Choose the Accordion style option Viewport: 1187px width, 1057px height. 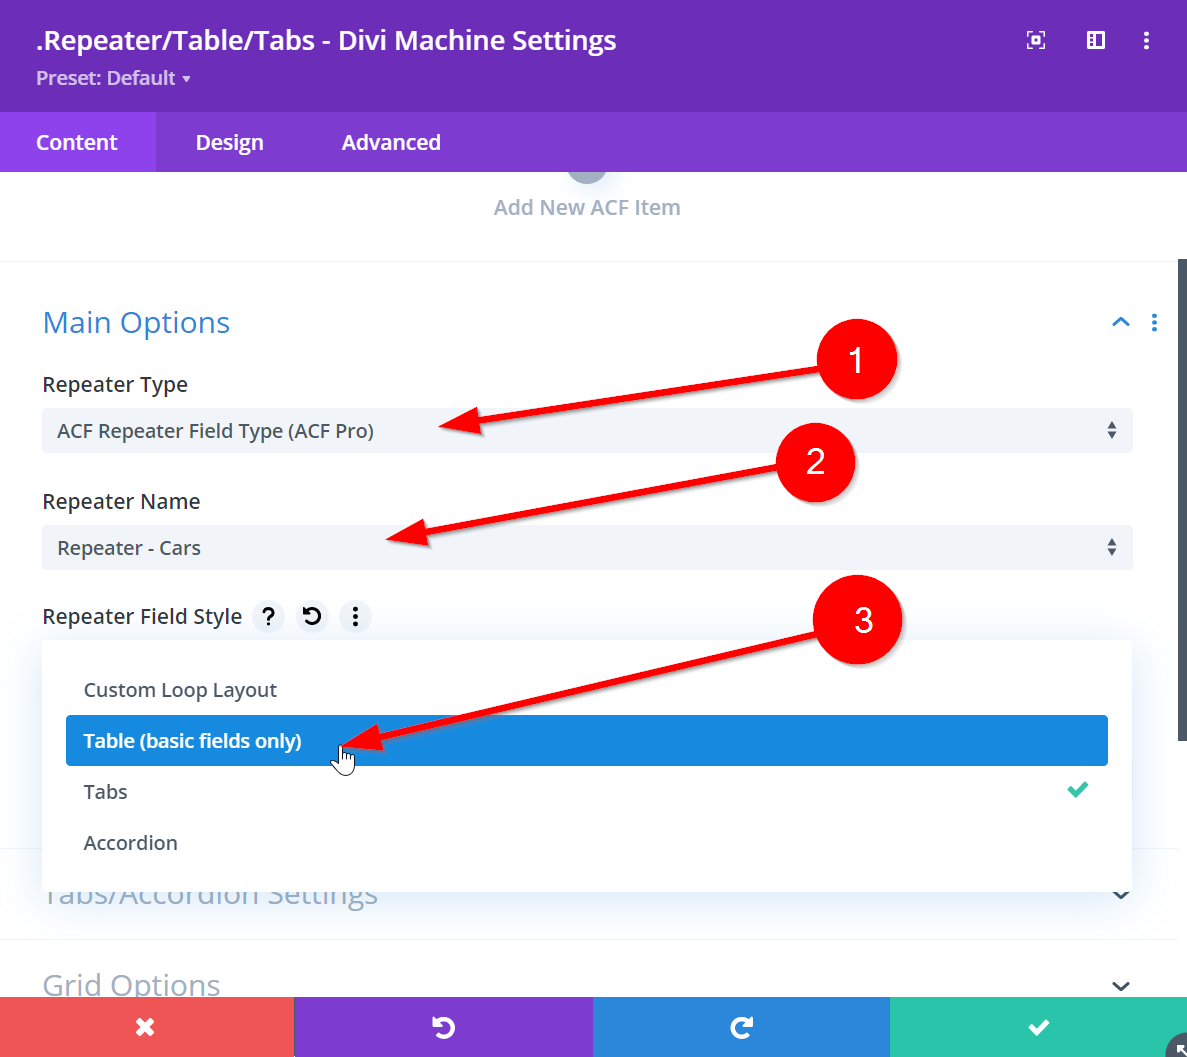click(x=131, y=843)
